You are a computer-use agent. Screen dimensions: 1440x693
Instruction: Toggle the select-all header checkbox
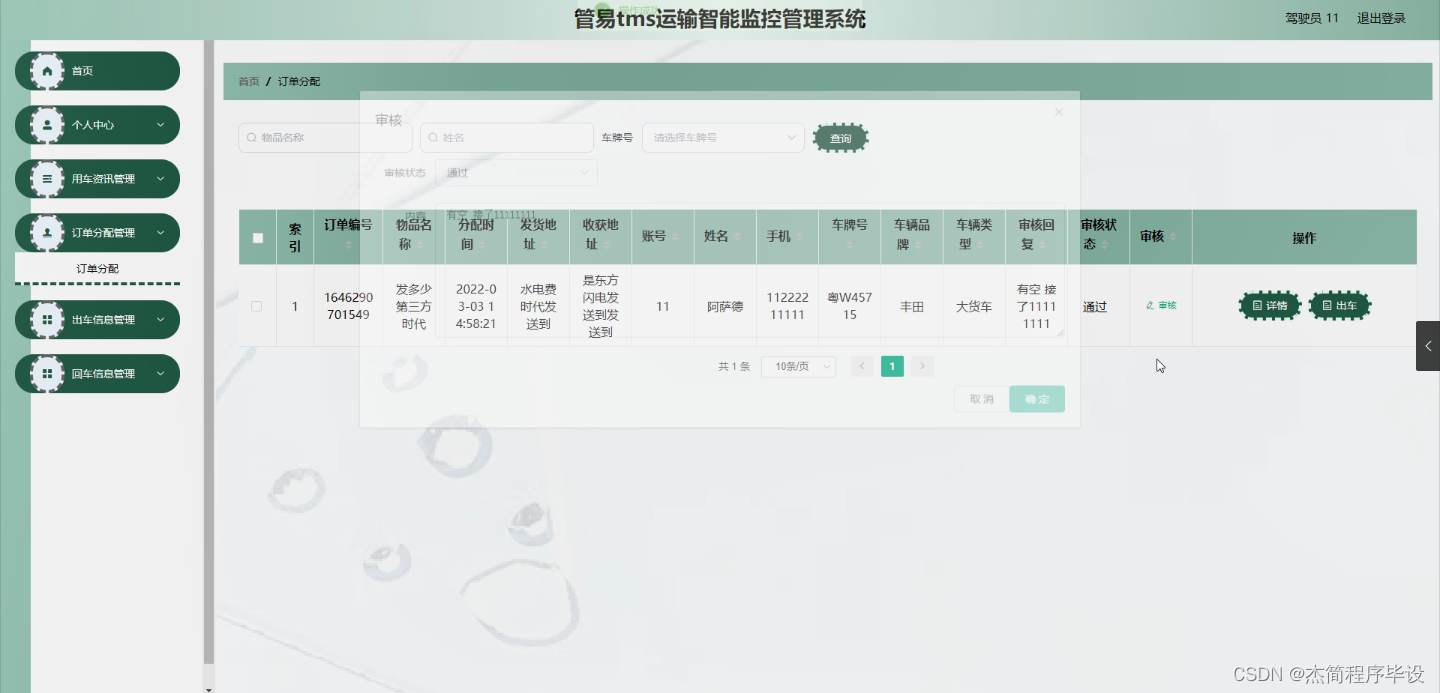[258, 238]
